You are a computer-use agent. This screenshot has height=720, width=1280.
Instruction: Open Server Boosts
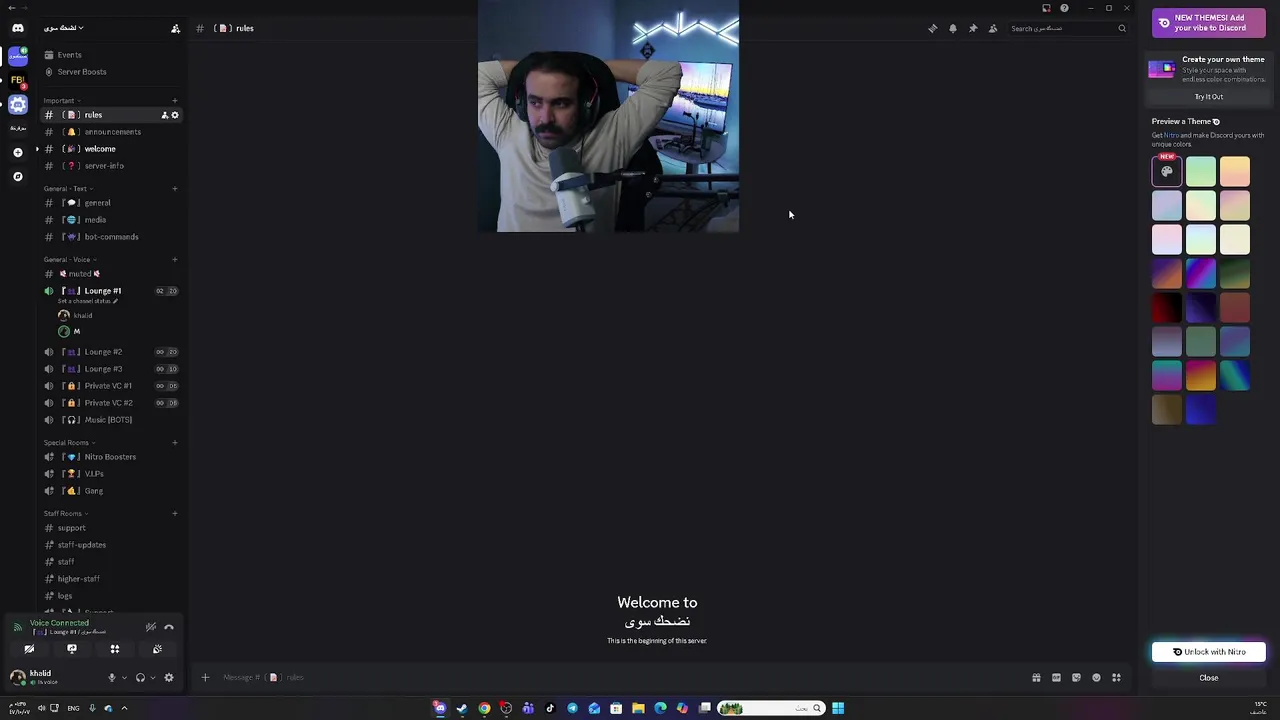110,72
